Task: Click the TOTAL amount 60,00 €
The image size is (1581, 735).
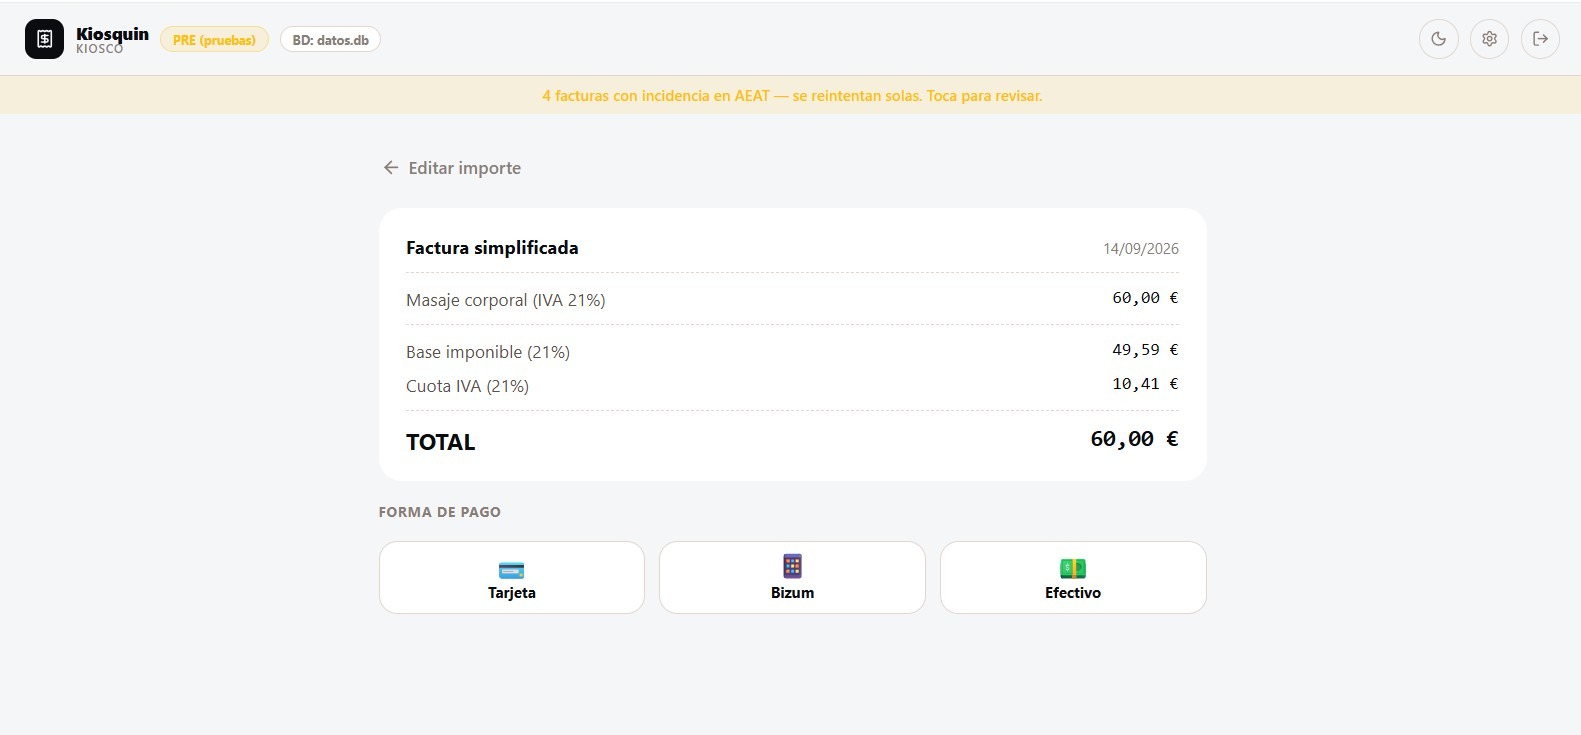Action: pos(1134,439)
